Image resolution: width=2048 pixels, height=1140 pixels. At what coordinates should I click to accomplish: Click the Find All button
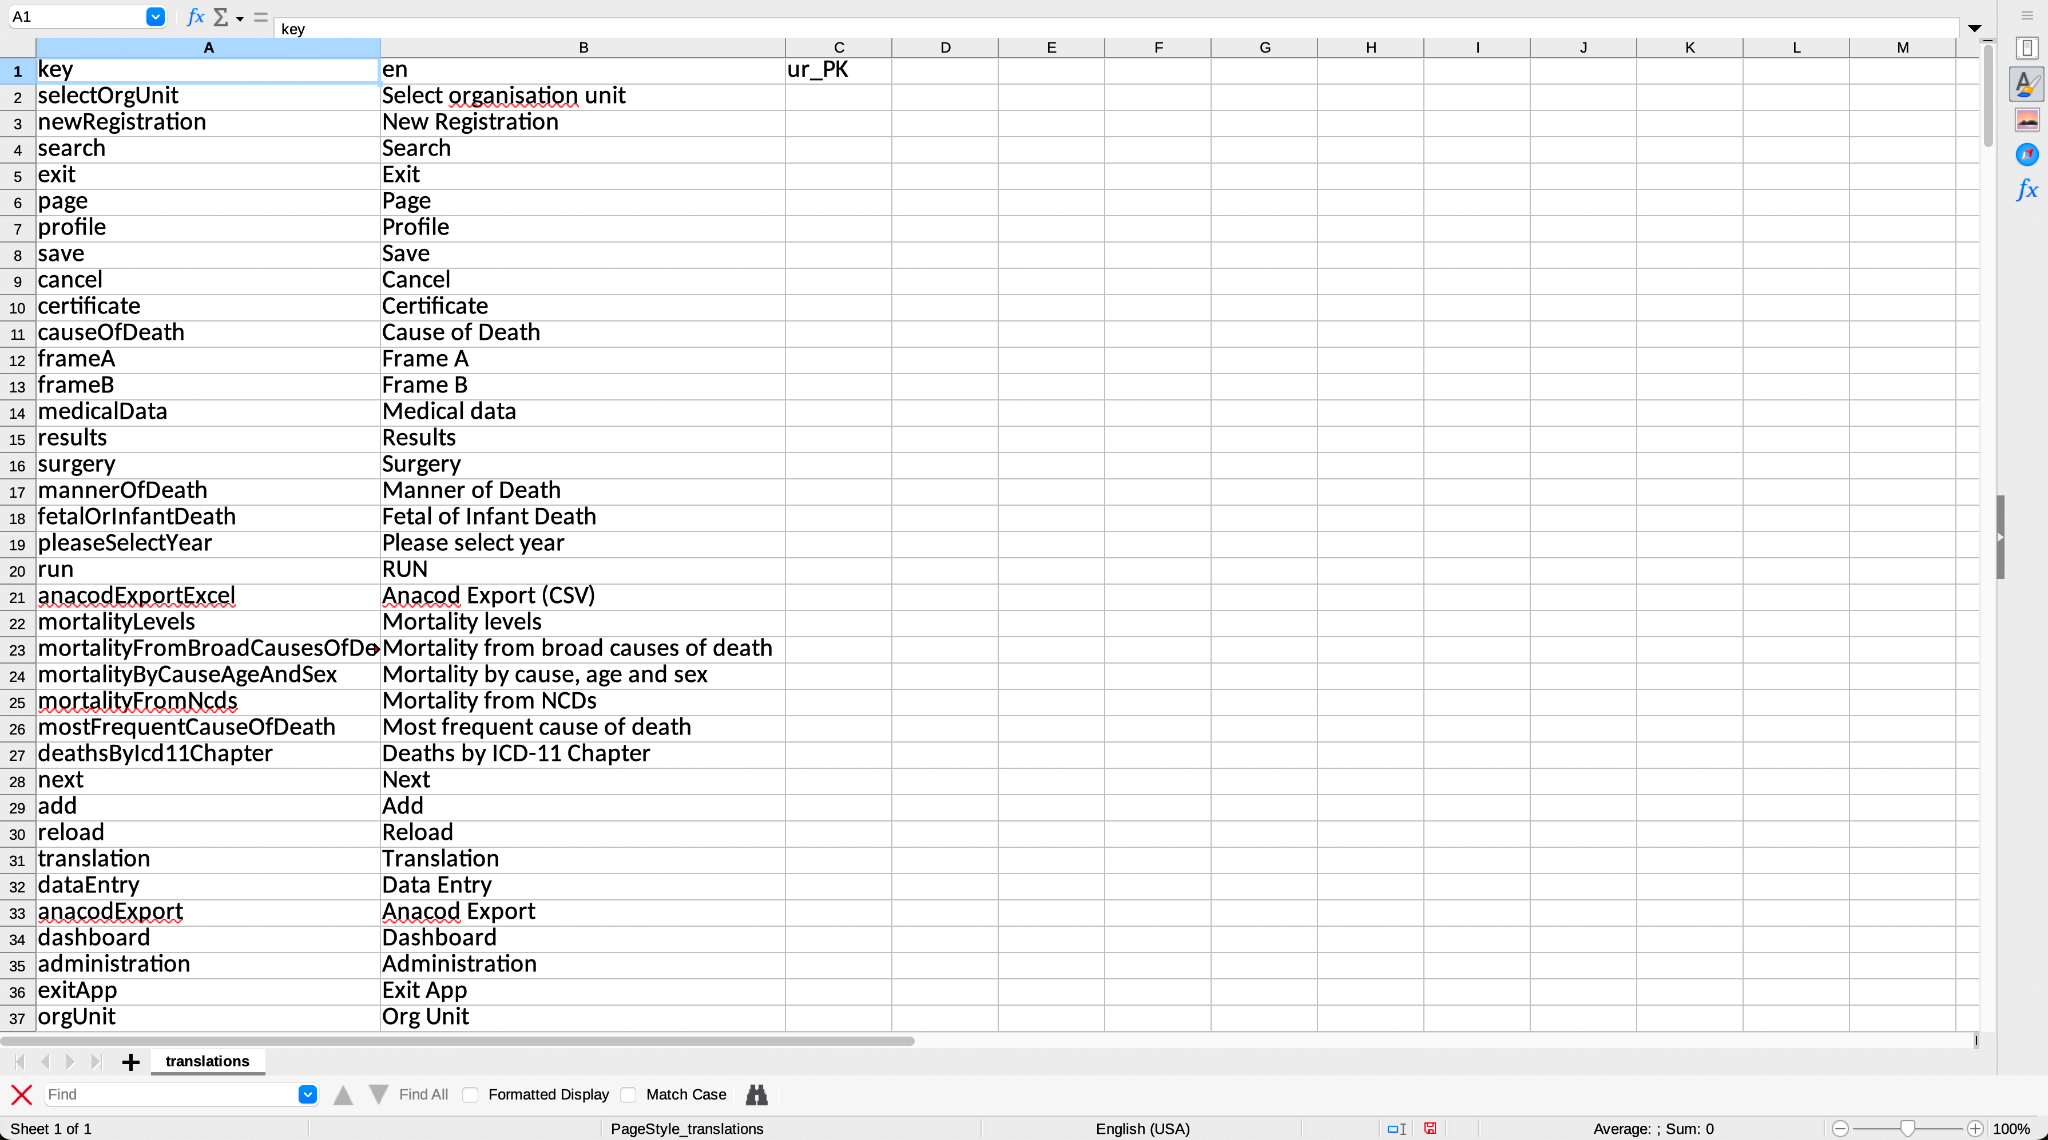point(423,1095)
